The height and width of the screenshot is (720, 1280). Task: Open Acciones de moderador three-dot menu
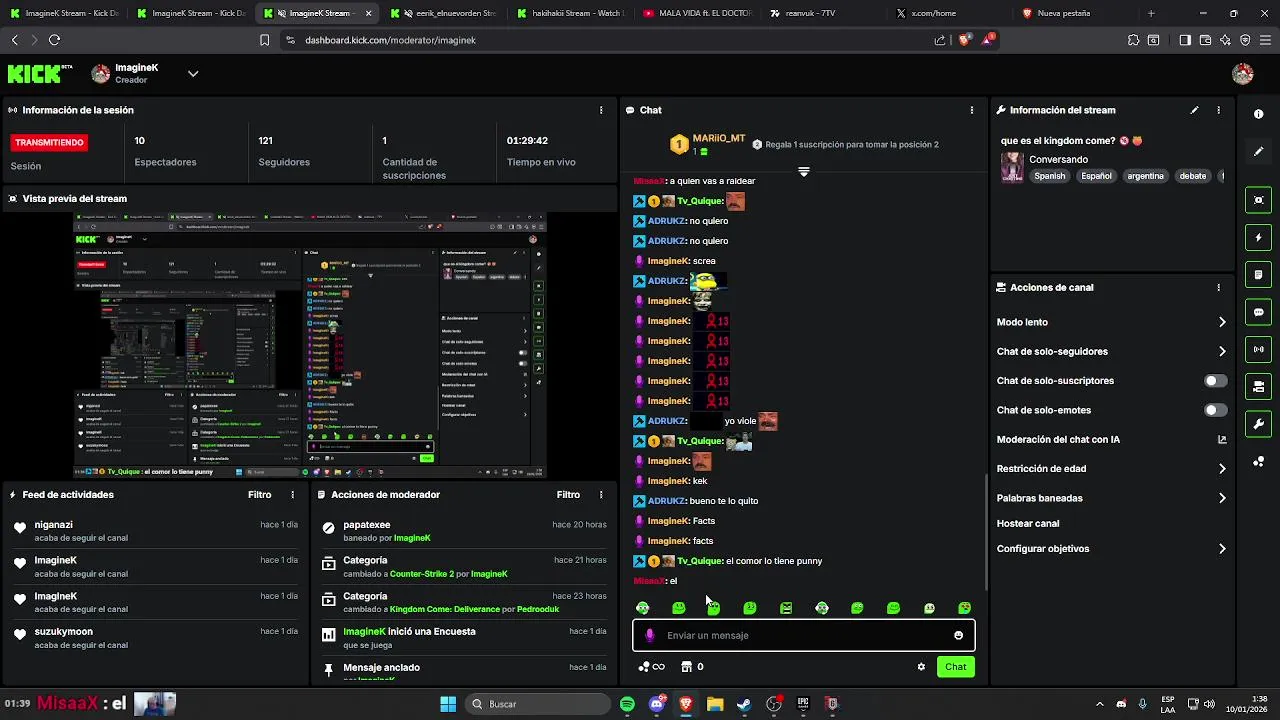click(x=601, y=494)
